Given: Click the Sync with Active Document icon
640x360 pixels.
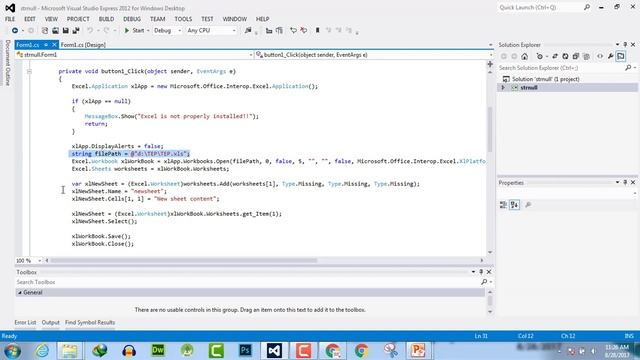Looking at the screenshot, I should pos(555,56).
